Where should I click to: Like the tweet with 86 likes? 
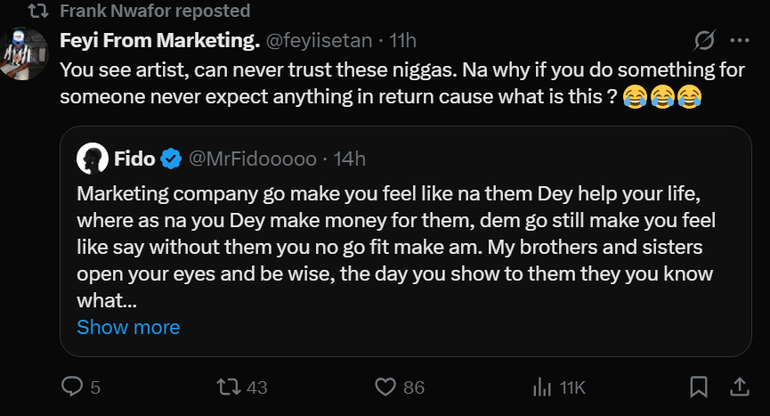(385, 386)
